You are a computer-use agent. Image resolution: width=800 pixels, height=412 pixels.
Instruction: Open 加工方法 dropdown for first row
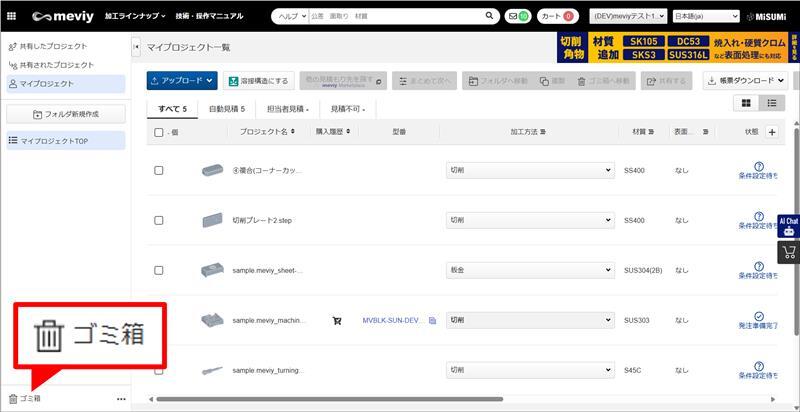529,170
